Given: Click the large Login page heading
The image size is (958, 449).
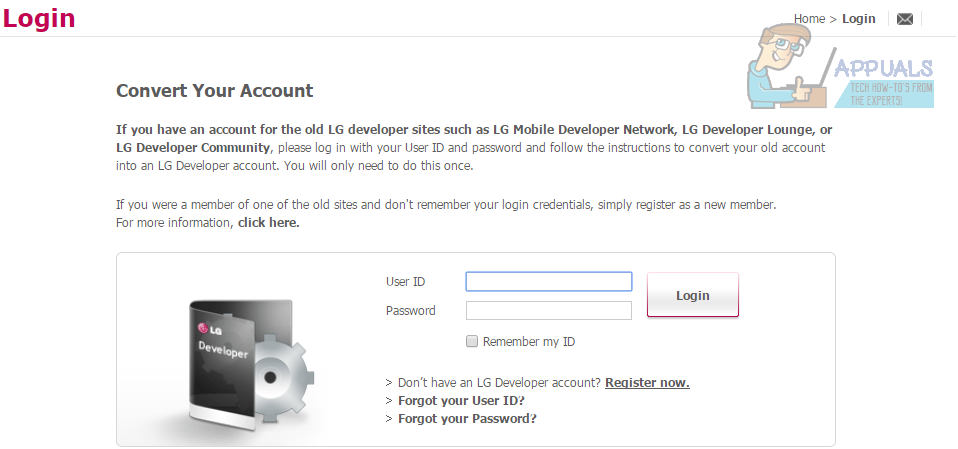Looking at the screenshot, I should [x=39, y=18].
